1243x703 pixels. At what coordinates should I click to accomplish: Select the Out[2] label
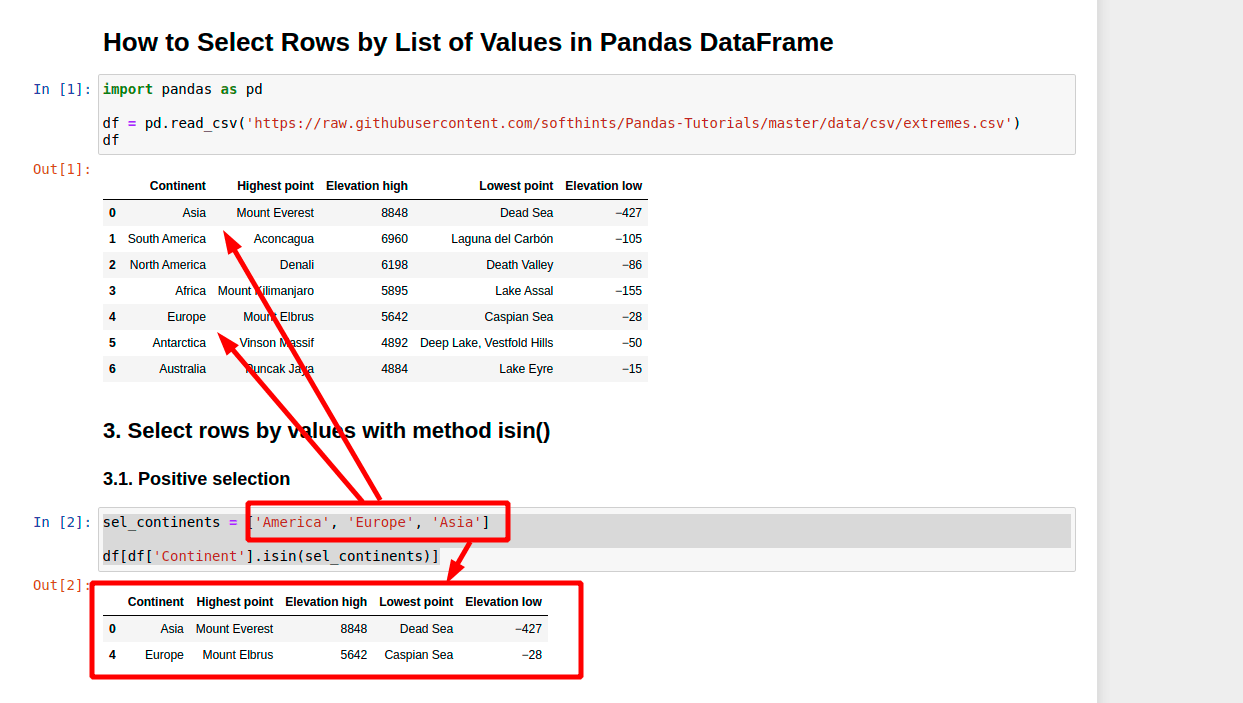pyautogui.click(x=58, y=585)
